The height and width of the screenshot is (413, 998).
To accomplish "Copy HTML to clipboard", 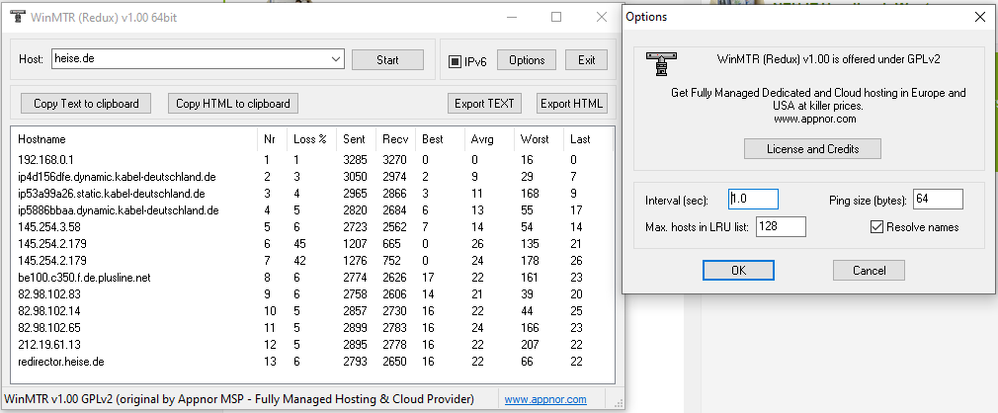I will pyautogui.click(x=233, y=103).
